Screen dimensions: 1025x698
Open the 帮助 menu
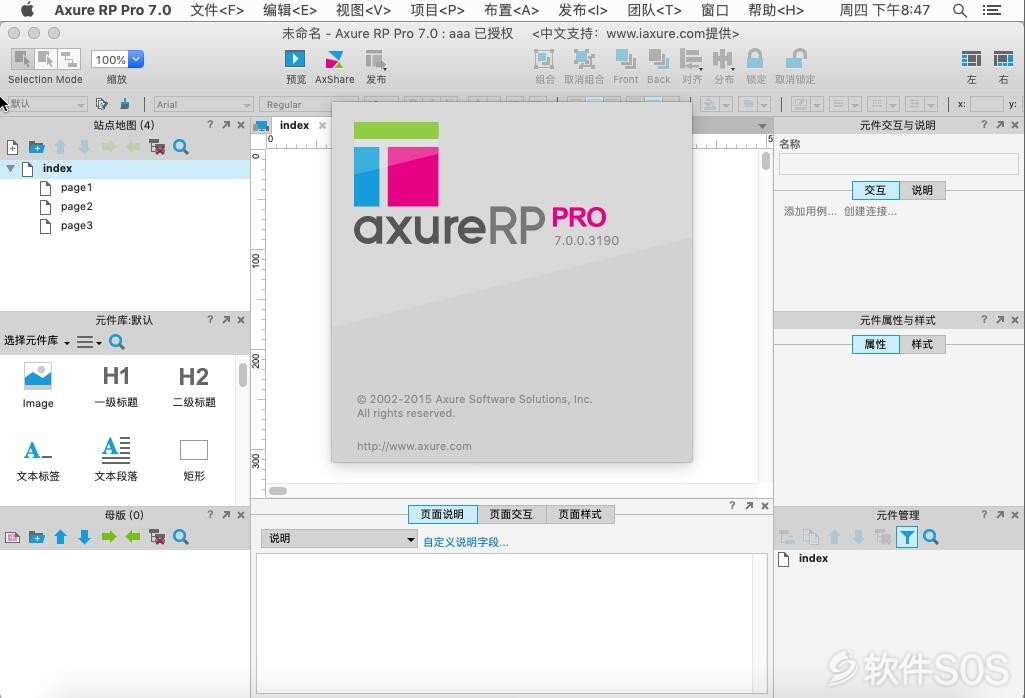[776, 10]
